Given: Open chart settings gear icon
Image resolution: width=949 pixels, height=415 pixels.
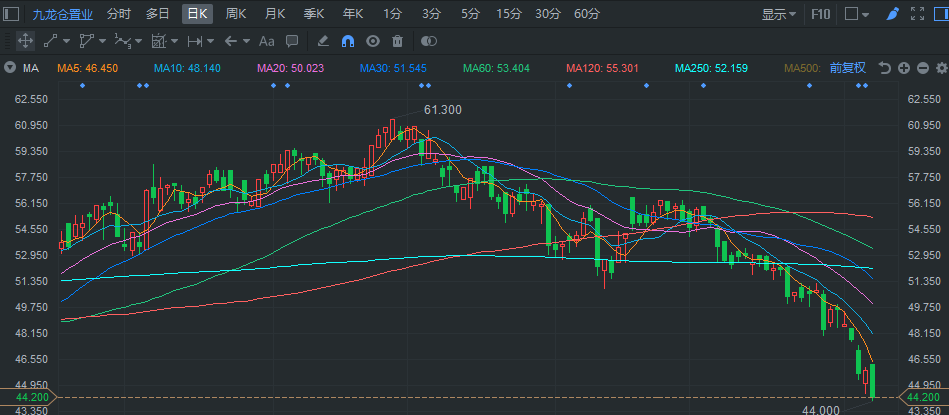Looking at the screenshot, I should 941,68.
